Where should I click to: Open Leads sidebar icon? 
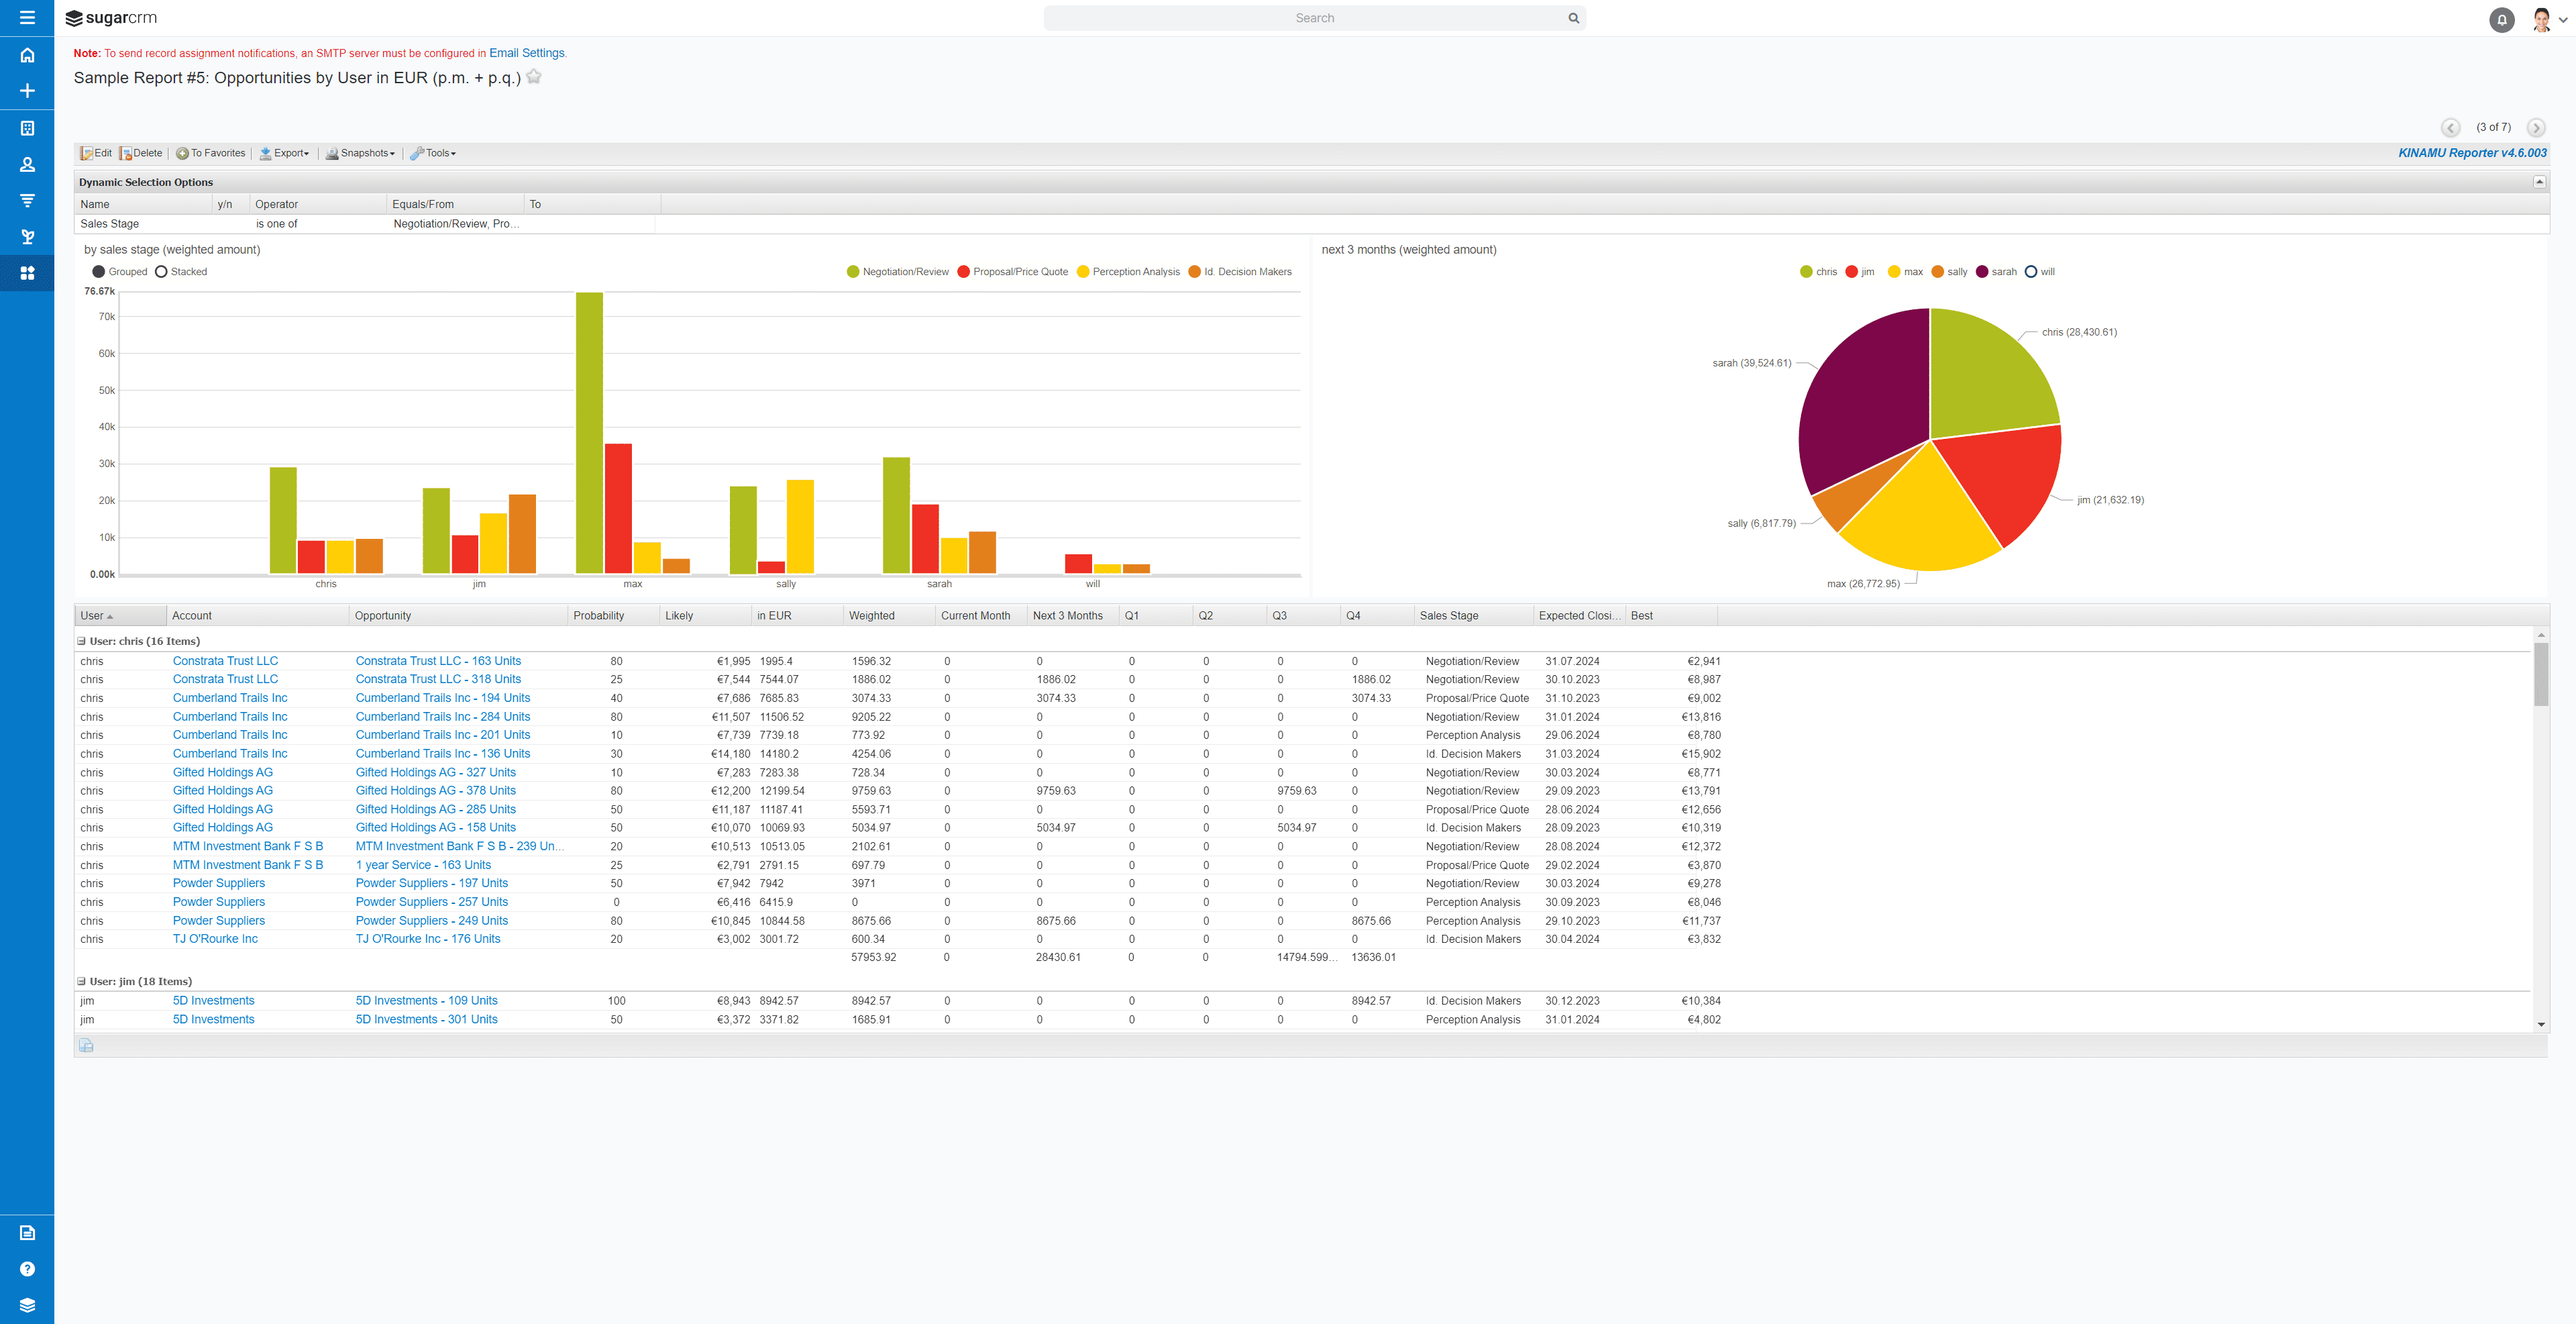pos(27,237)
